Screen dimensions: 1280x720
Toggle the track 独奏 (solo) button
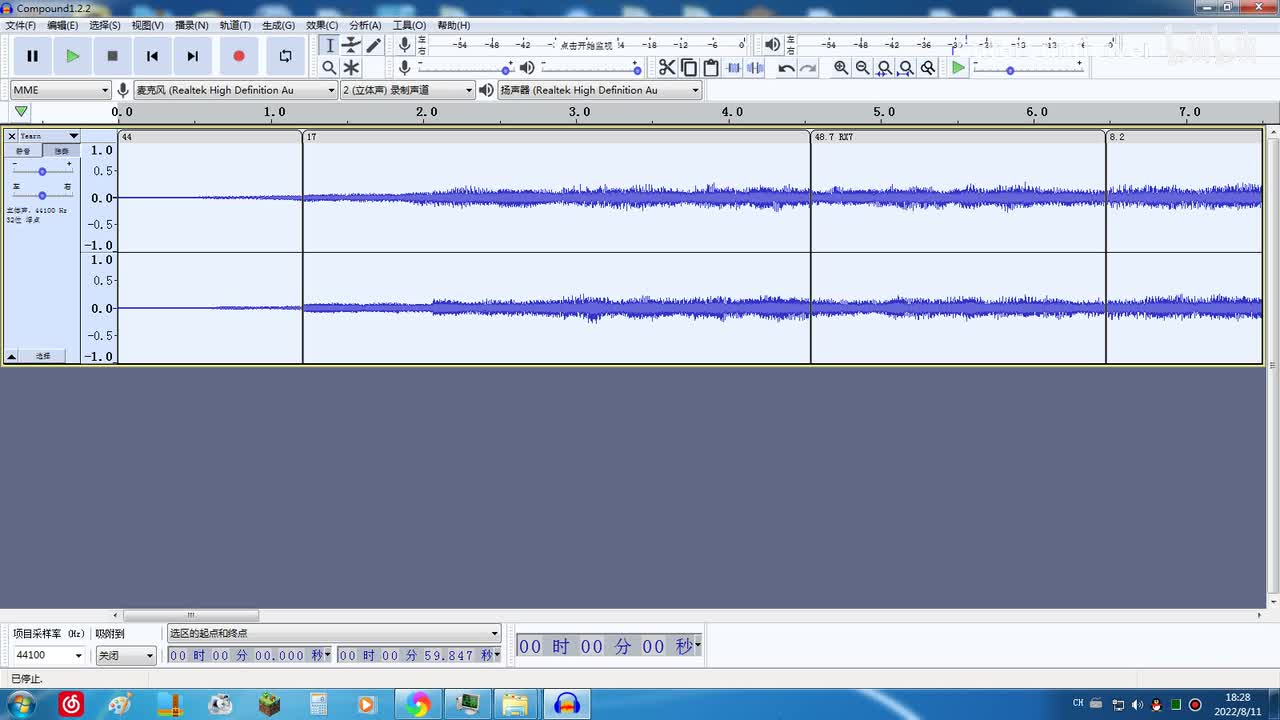[x=61, y=151]
